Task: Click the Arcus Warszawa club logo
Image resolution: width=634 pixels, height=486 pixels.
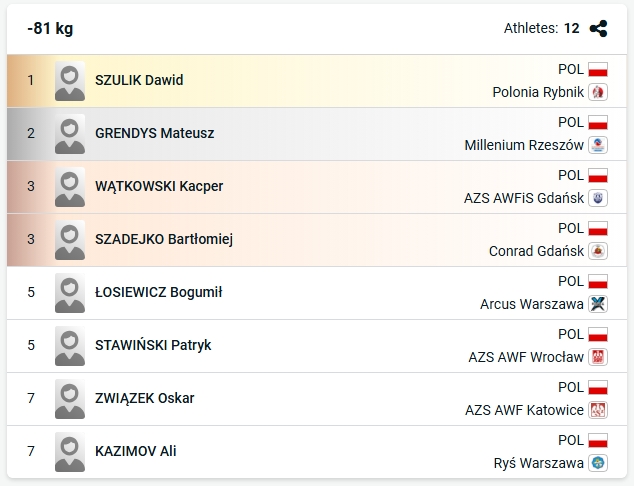Action: (x=598, y=304)
